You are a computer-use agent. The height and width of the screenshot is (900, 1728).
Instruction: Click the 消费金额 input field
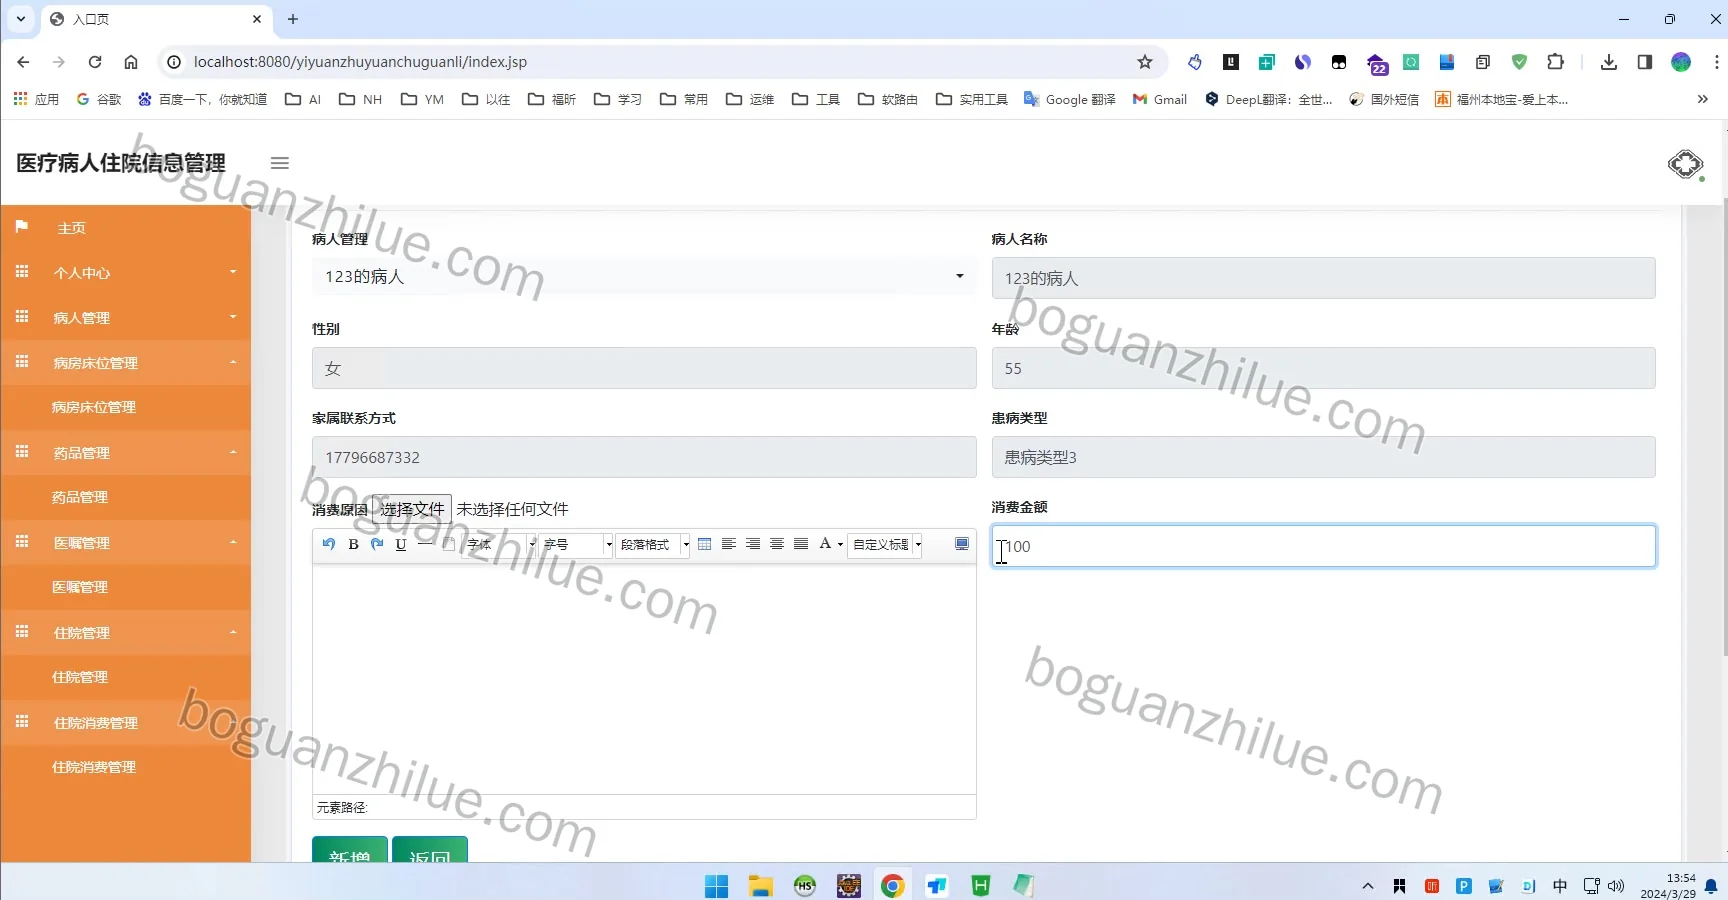pos(1323,546)
